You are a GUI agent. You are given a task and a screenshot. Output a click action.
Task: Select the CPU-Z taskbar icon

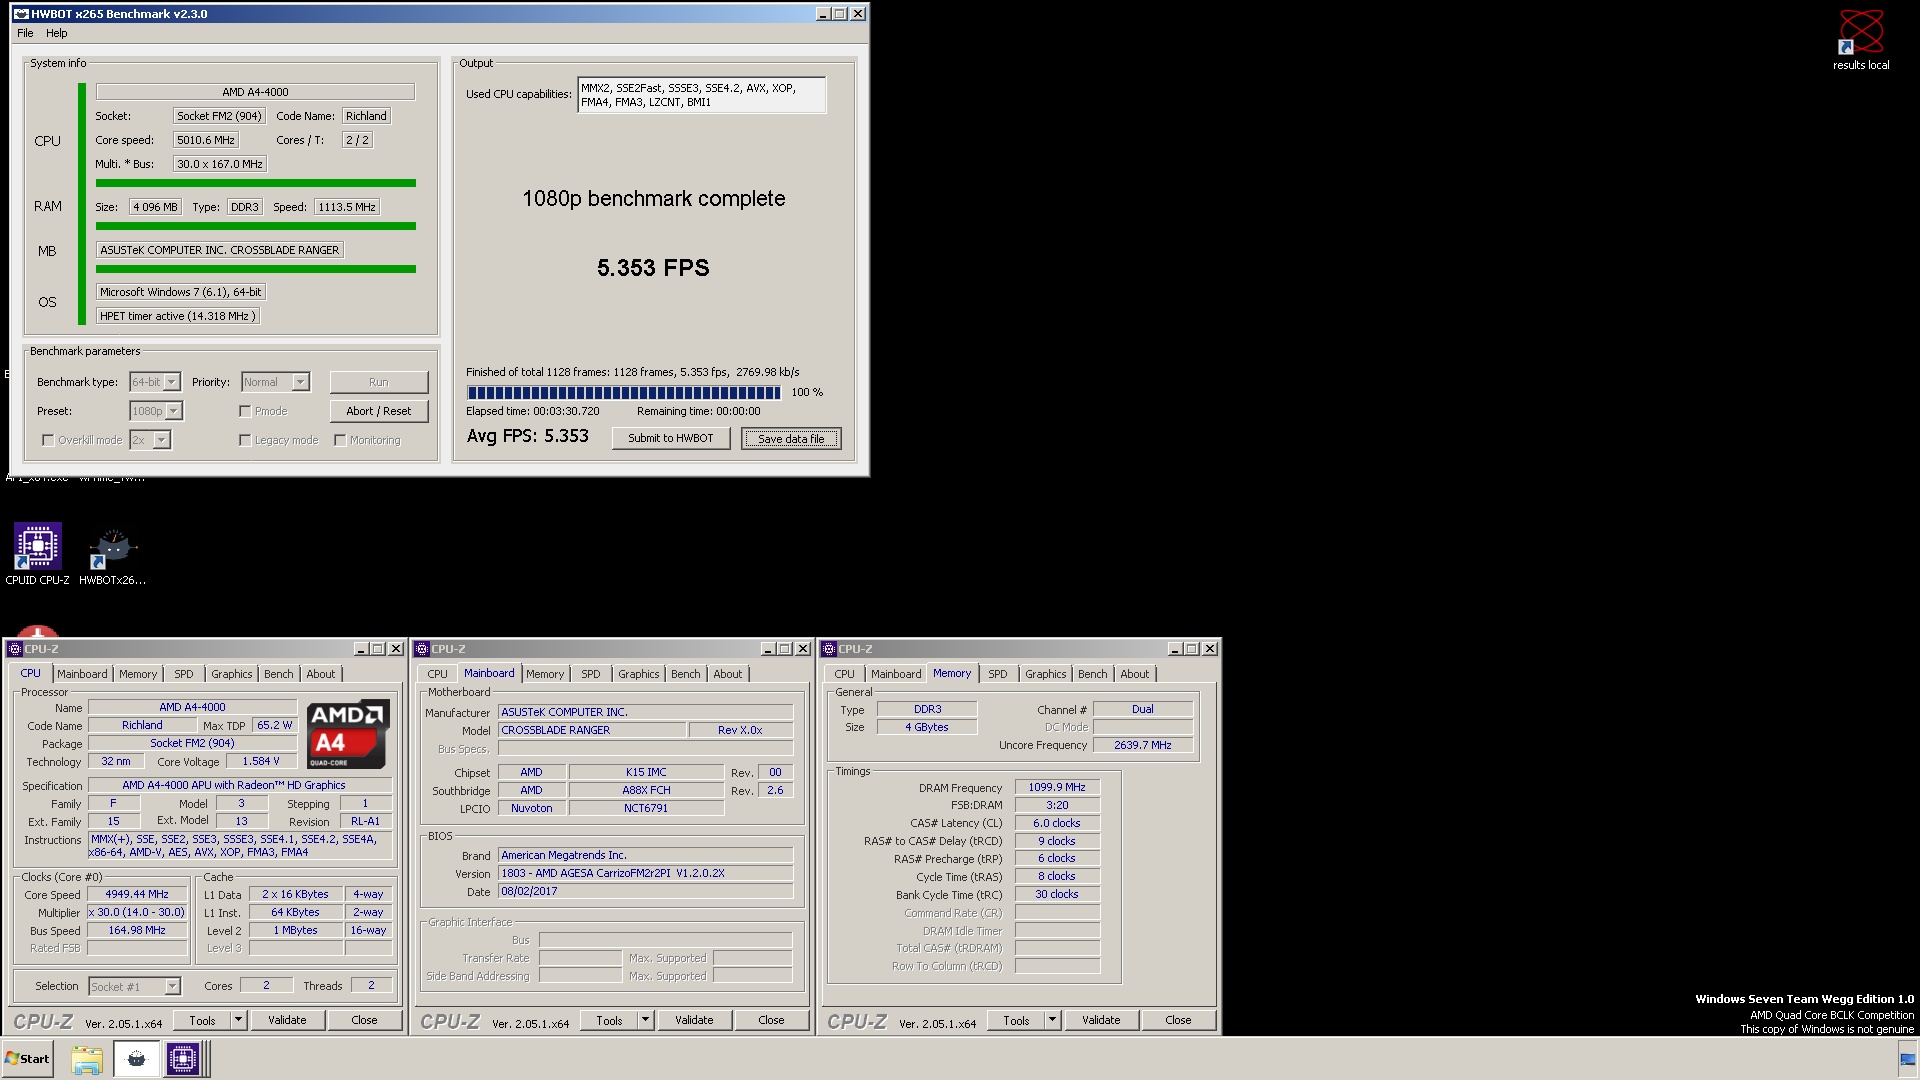tap(184, 1059)
